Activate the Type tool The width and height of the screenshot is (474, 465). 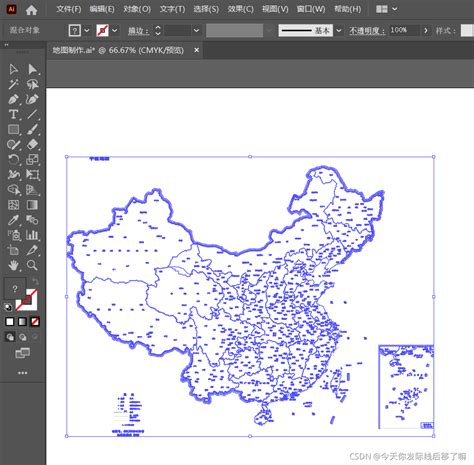tap(13, 114)
